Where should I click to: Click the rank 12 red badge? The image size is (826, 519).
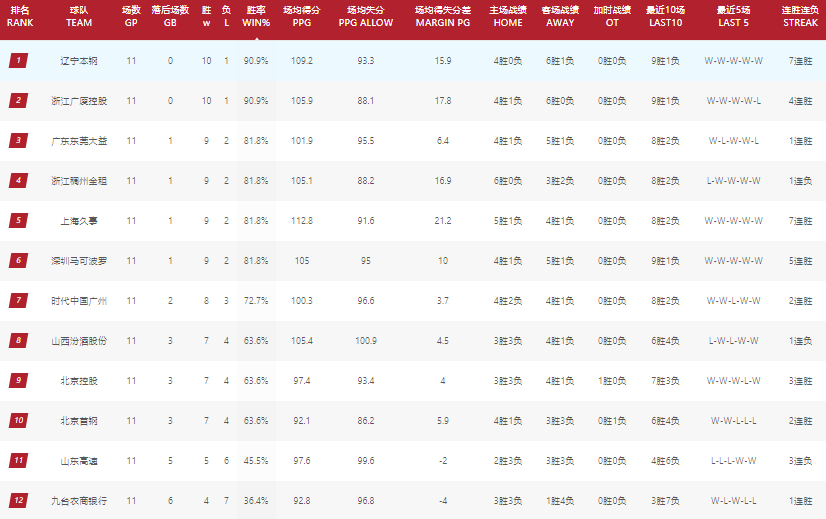(18, 501)
